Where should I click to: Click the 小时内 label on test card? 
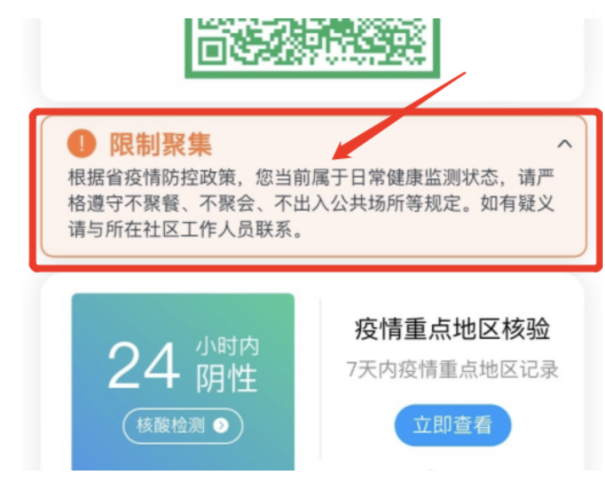pos(227,346)
